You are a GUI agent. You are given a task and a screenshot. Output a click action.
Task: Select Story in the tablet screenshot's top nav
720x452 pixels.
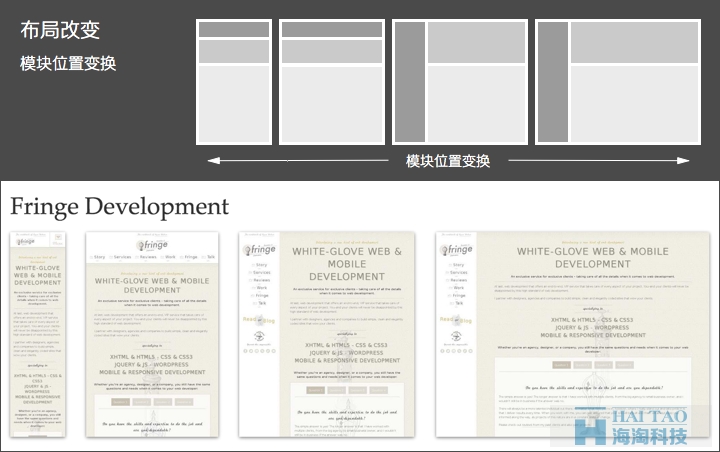[x=98, y=257]
